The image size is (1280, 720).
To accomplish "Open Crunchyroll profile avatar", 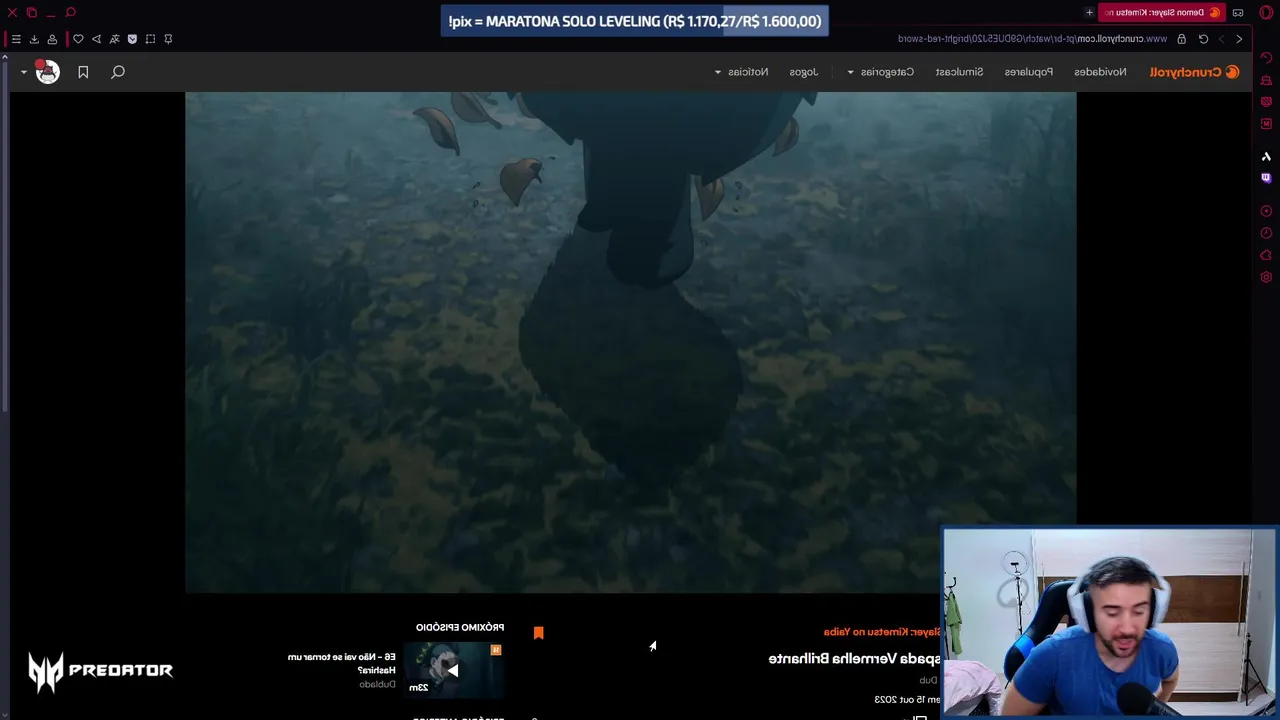I will click(x=47, y=72).
